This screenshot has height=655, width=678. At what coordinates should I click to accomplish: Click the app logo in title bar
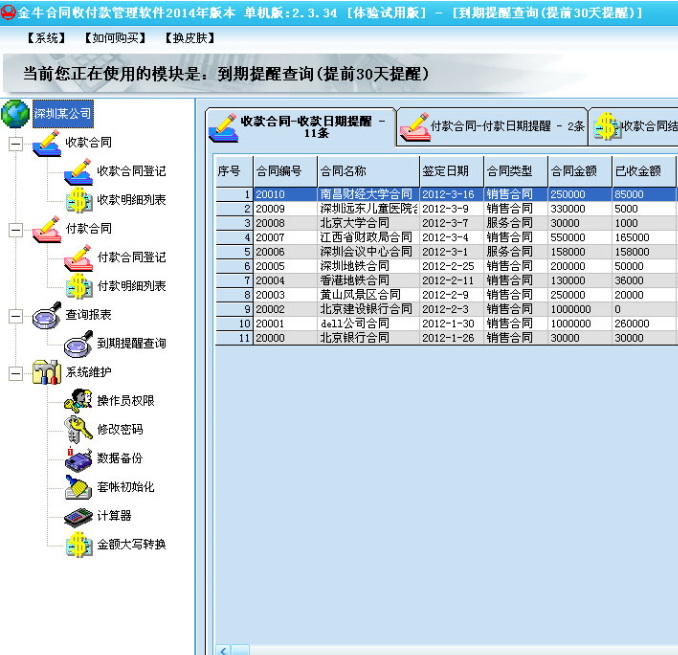8,12
